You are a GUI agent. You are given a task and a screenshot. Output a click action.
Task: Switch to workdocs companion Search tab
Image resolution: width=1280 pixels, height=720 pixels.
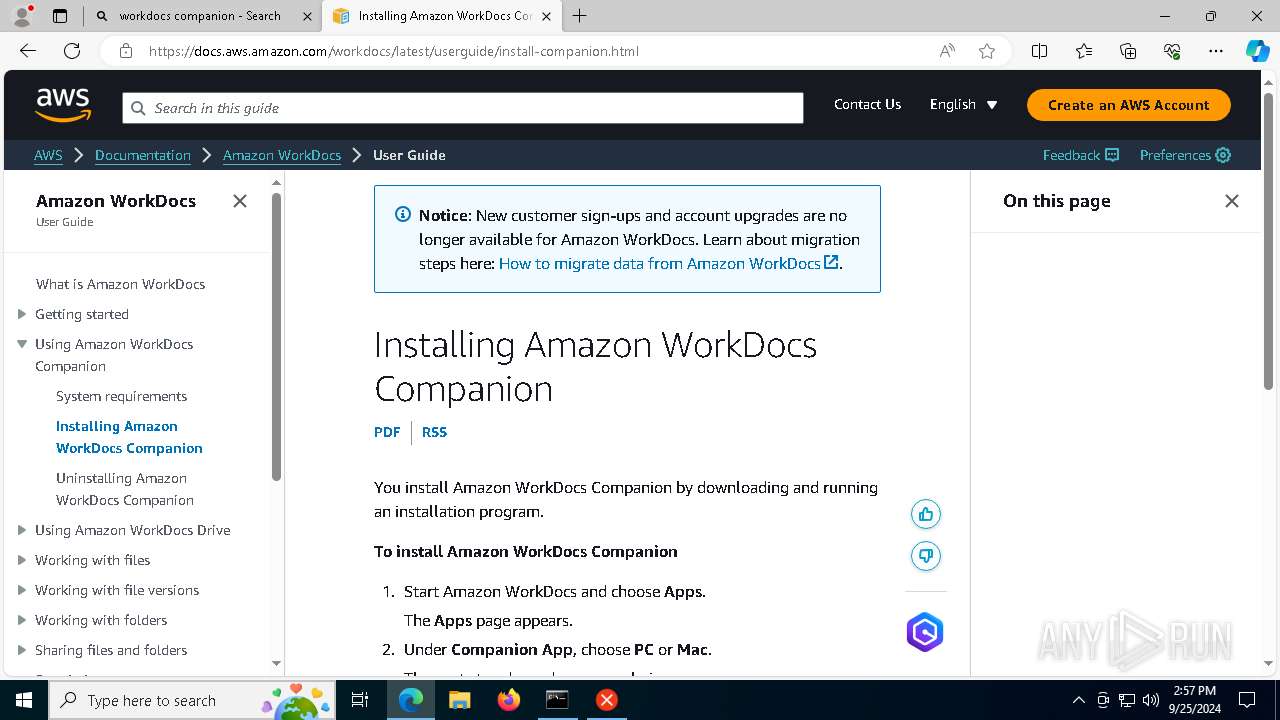[203, 16]
